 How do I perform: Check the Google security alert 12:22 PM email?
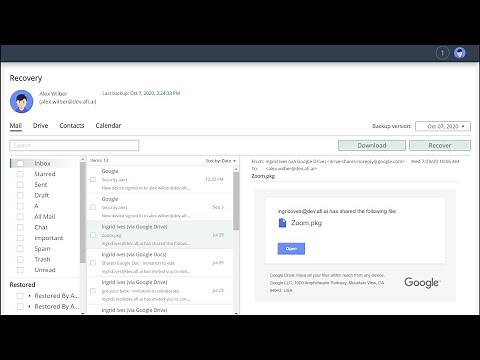(93, 179)
